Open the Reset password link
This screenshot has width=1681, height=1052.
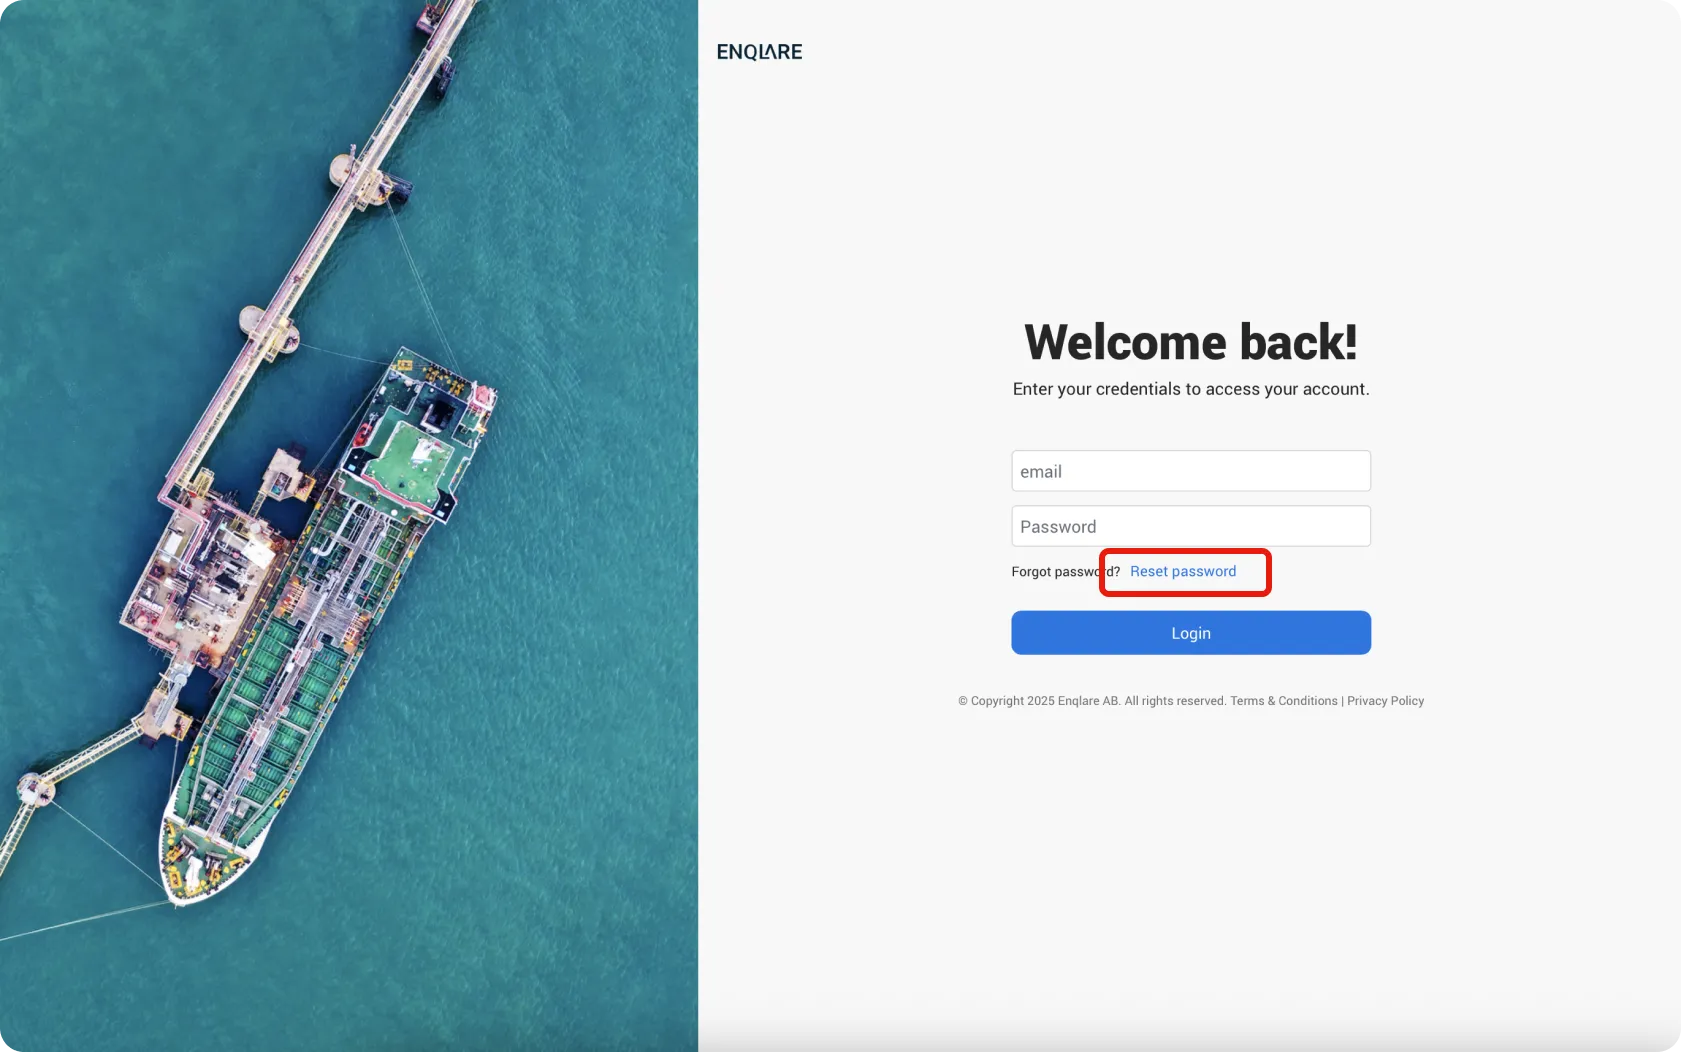1183,571
